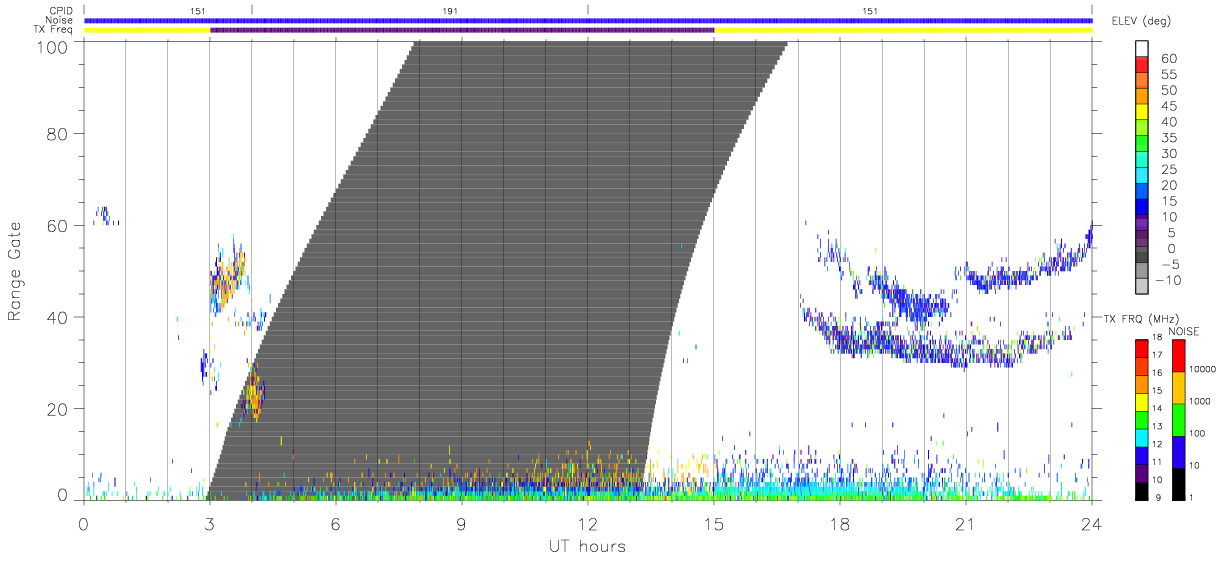Click the 10000 label on NOISE colorbar
Screen dimensions: 1228x567
(x=1203, y=367)
